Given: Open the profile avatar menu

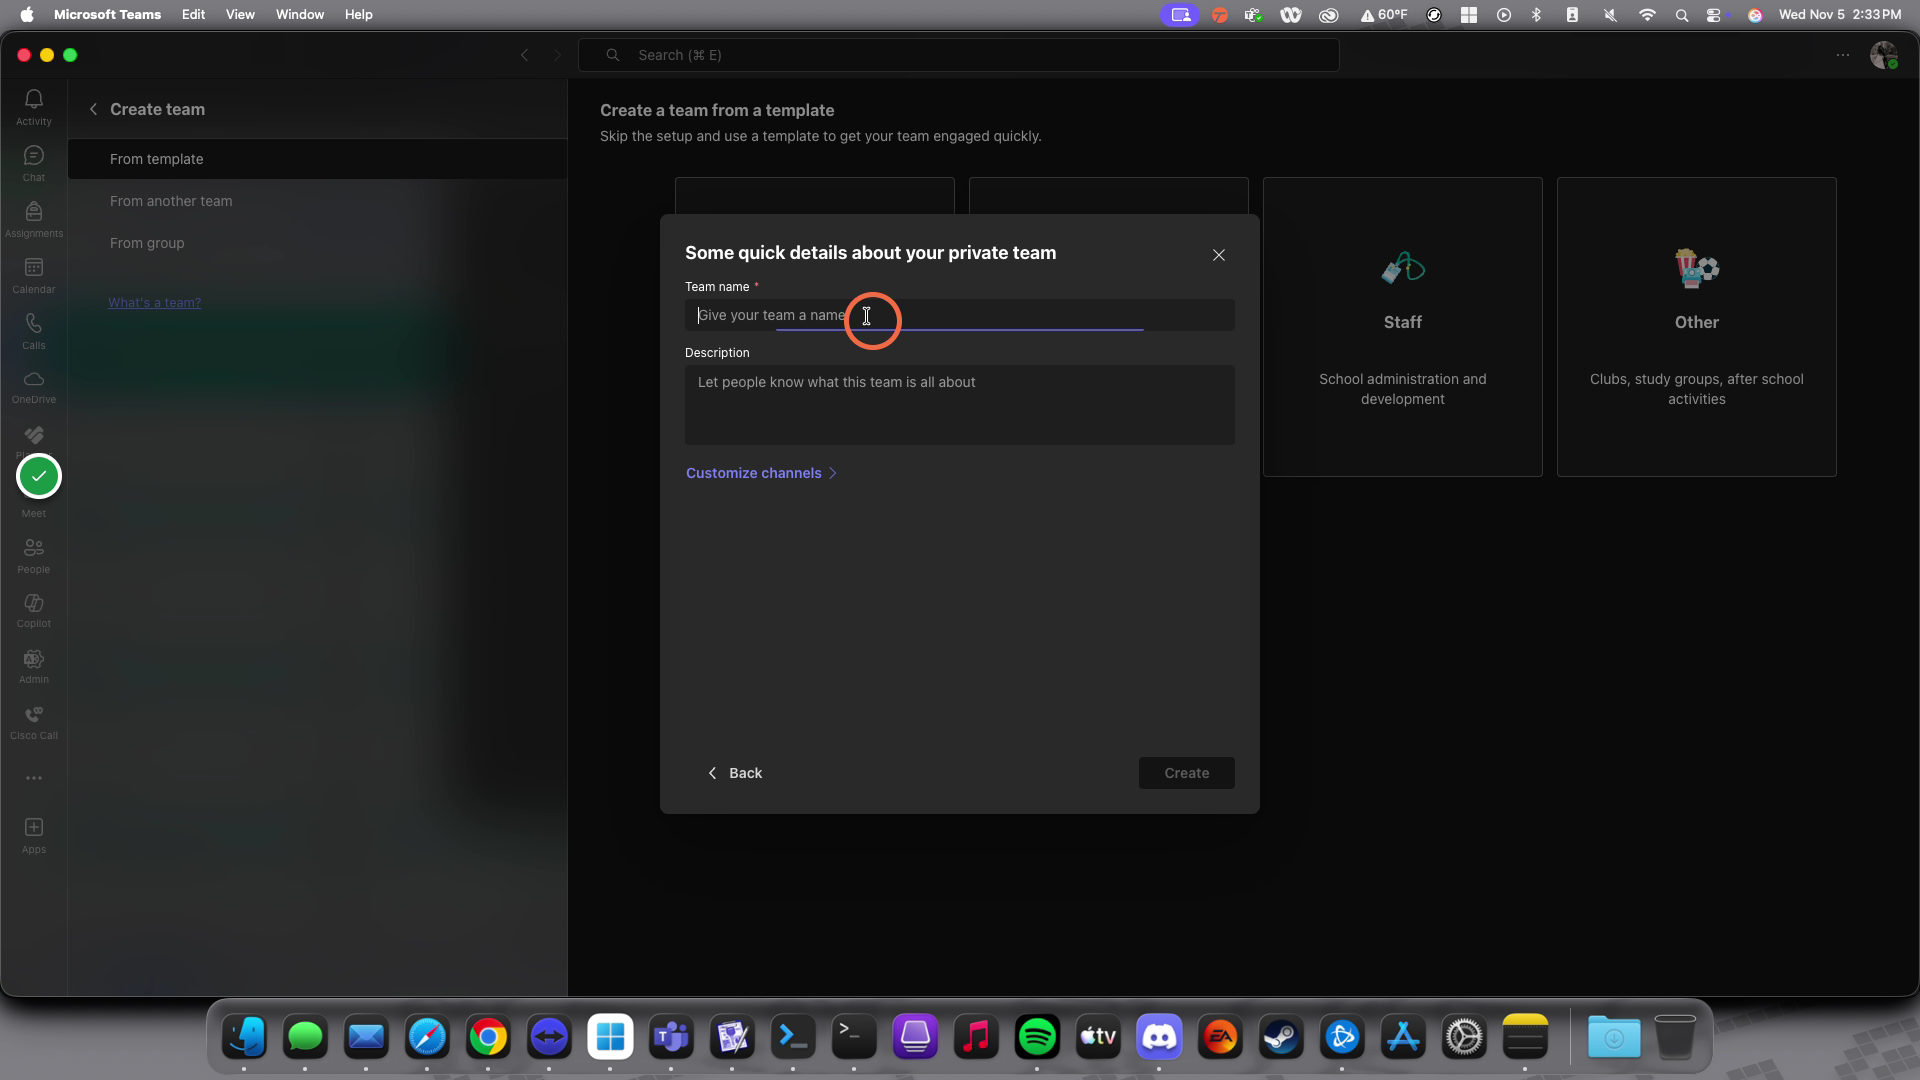Looking at the screenshot, I should (1884, 55).
